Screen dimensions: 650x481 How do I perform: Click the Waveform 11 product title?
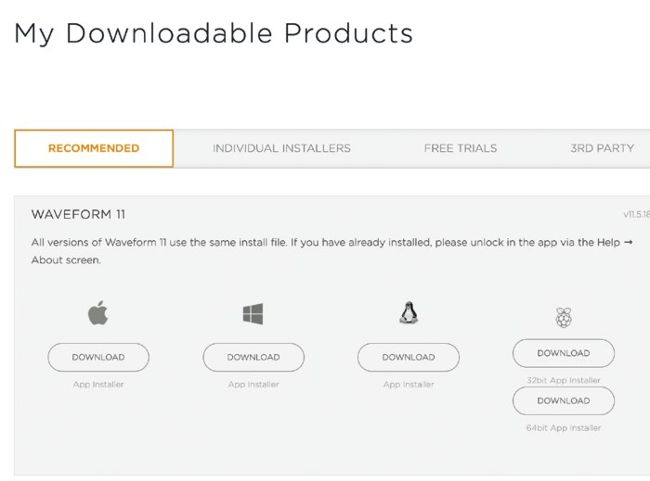click(x=78, y=214)
